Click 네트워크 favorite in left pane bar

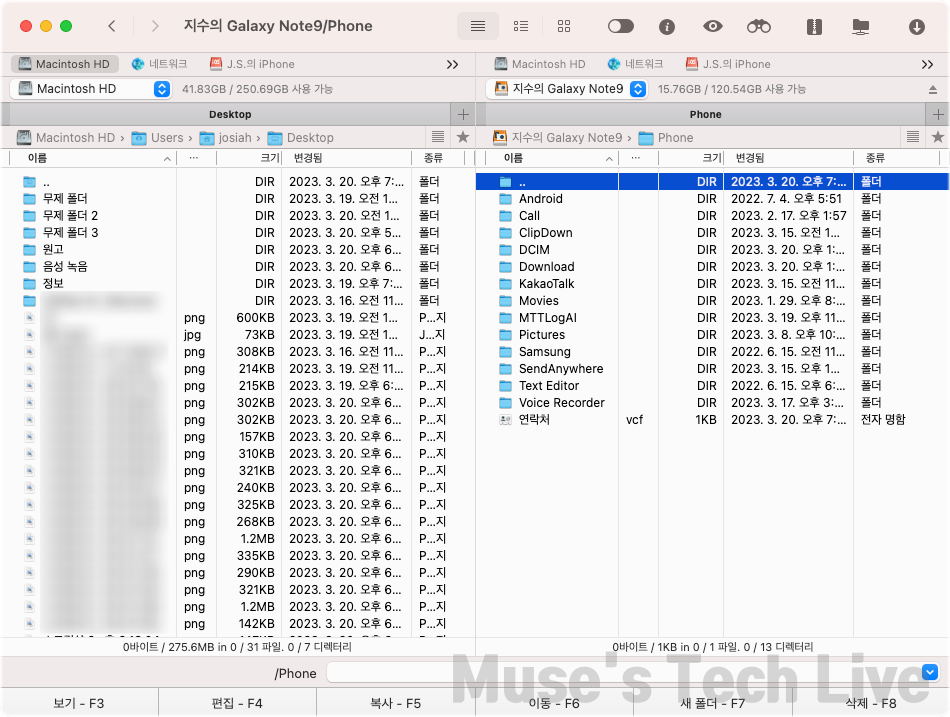click(159, 64)
